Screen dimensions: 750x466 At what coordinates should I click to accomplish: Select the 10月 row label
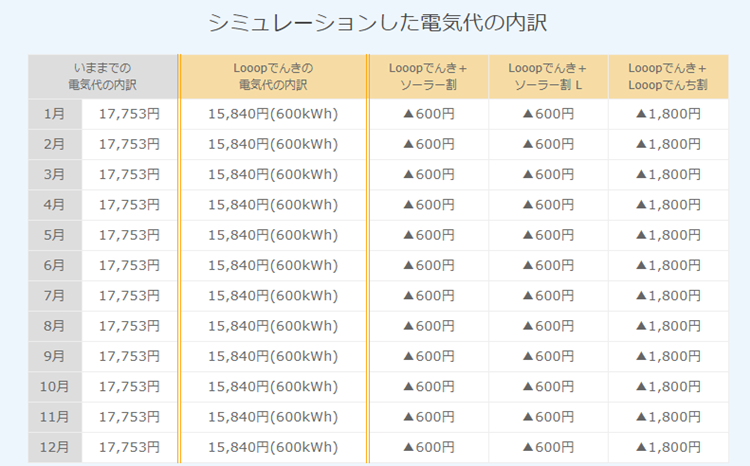click(x=55, y=387)
